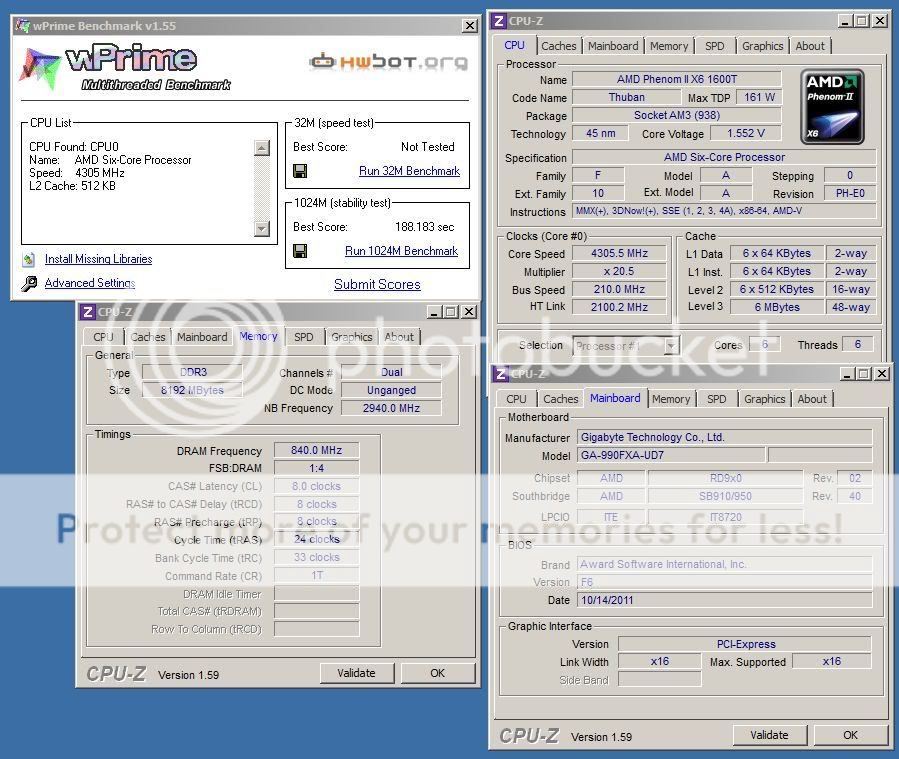Click the Graphic Interface Version value 'PCI-Express'
Screen dimensions: 899x759
click(745, 644)
